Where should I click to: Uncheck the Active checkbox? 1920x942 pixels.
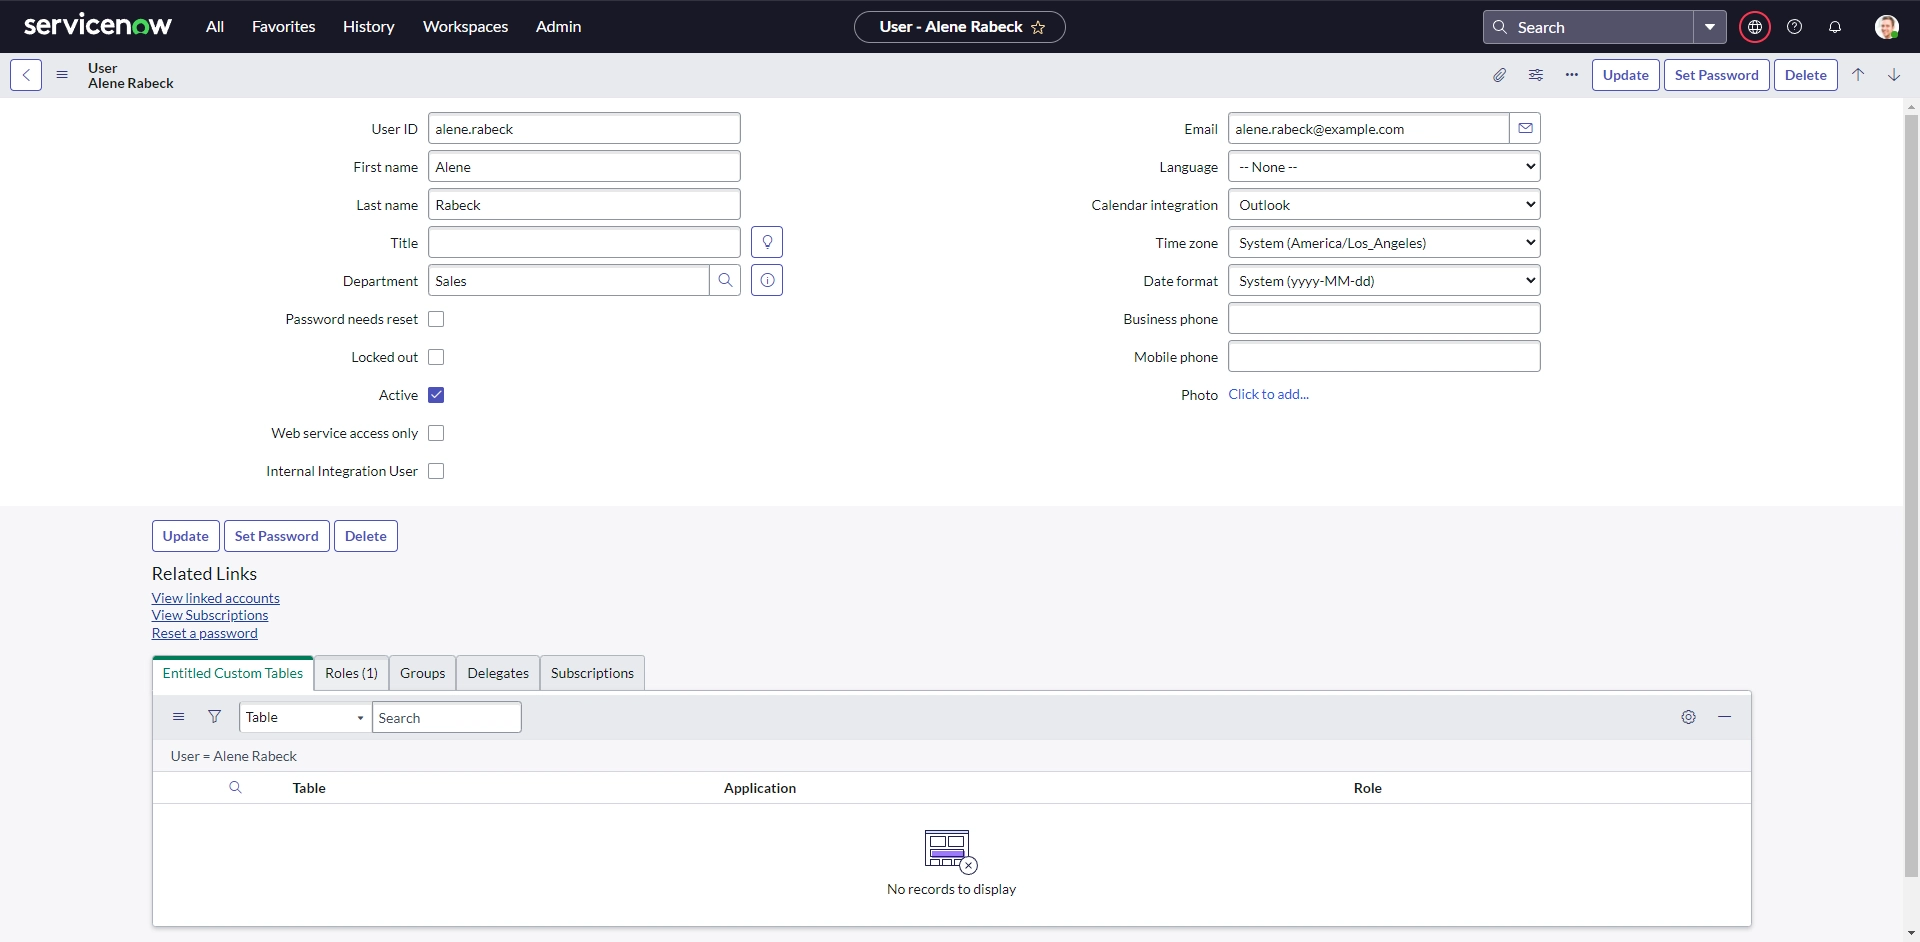(x=436, y=395)
